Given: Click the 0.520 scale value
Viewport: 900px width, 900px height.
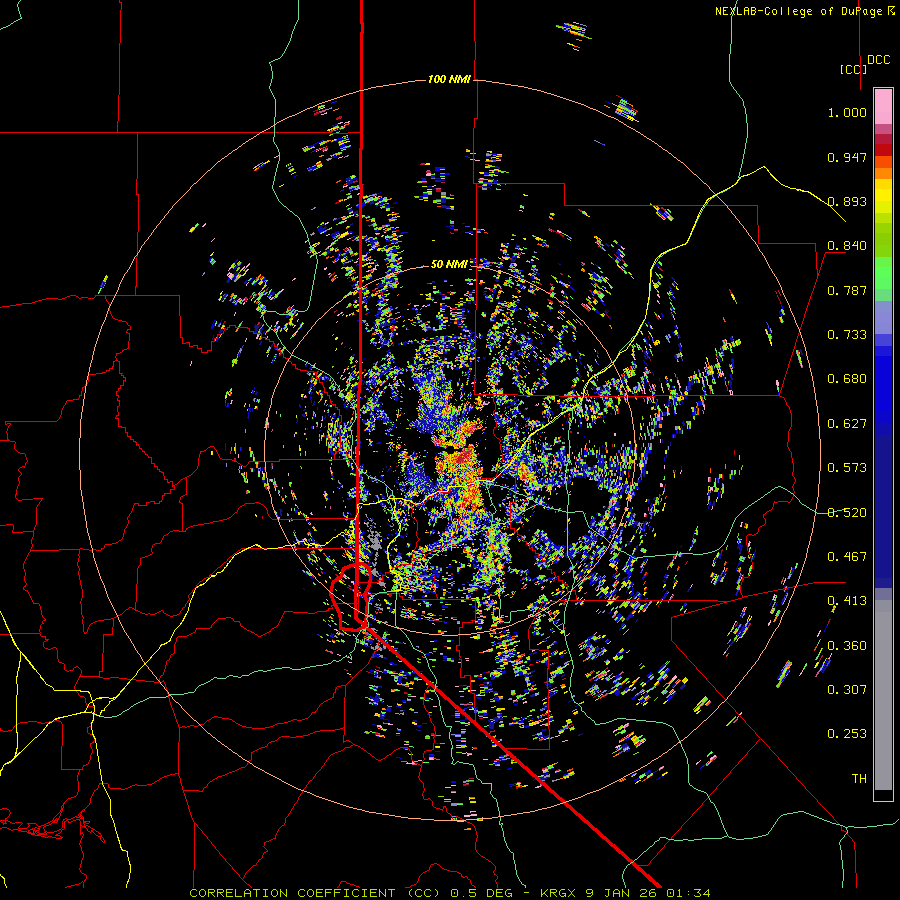Looking at the screenshot, I should [x=847, y=513].
